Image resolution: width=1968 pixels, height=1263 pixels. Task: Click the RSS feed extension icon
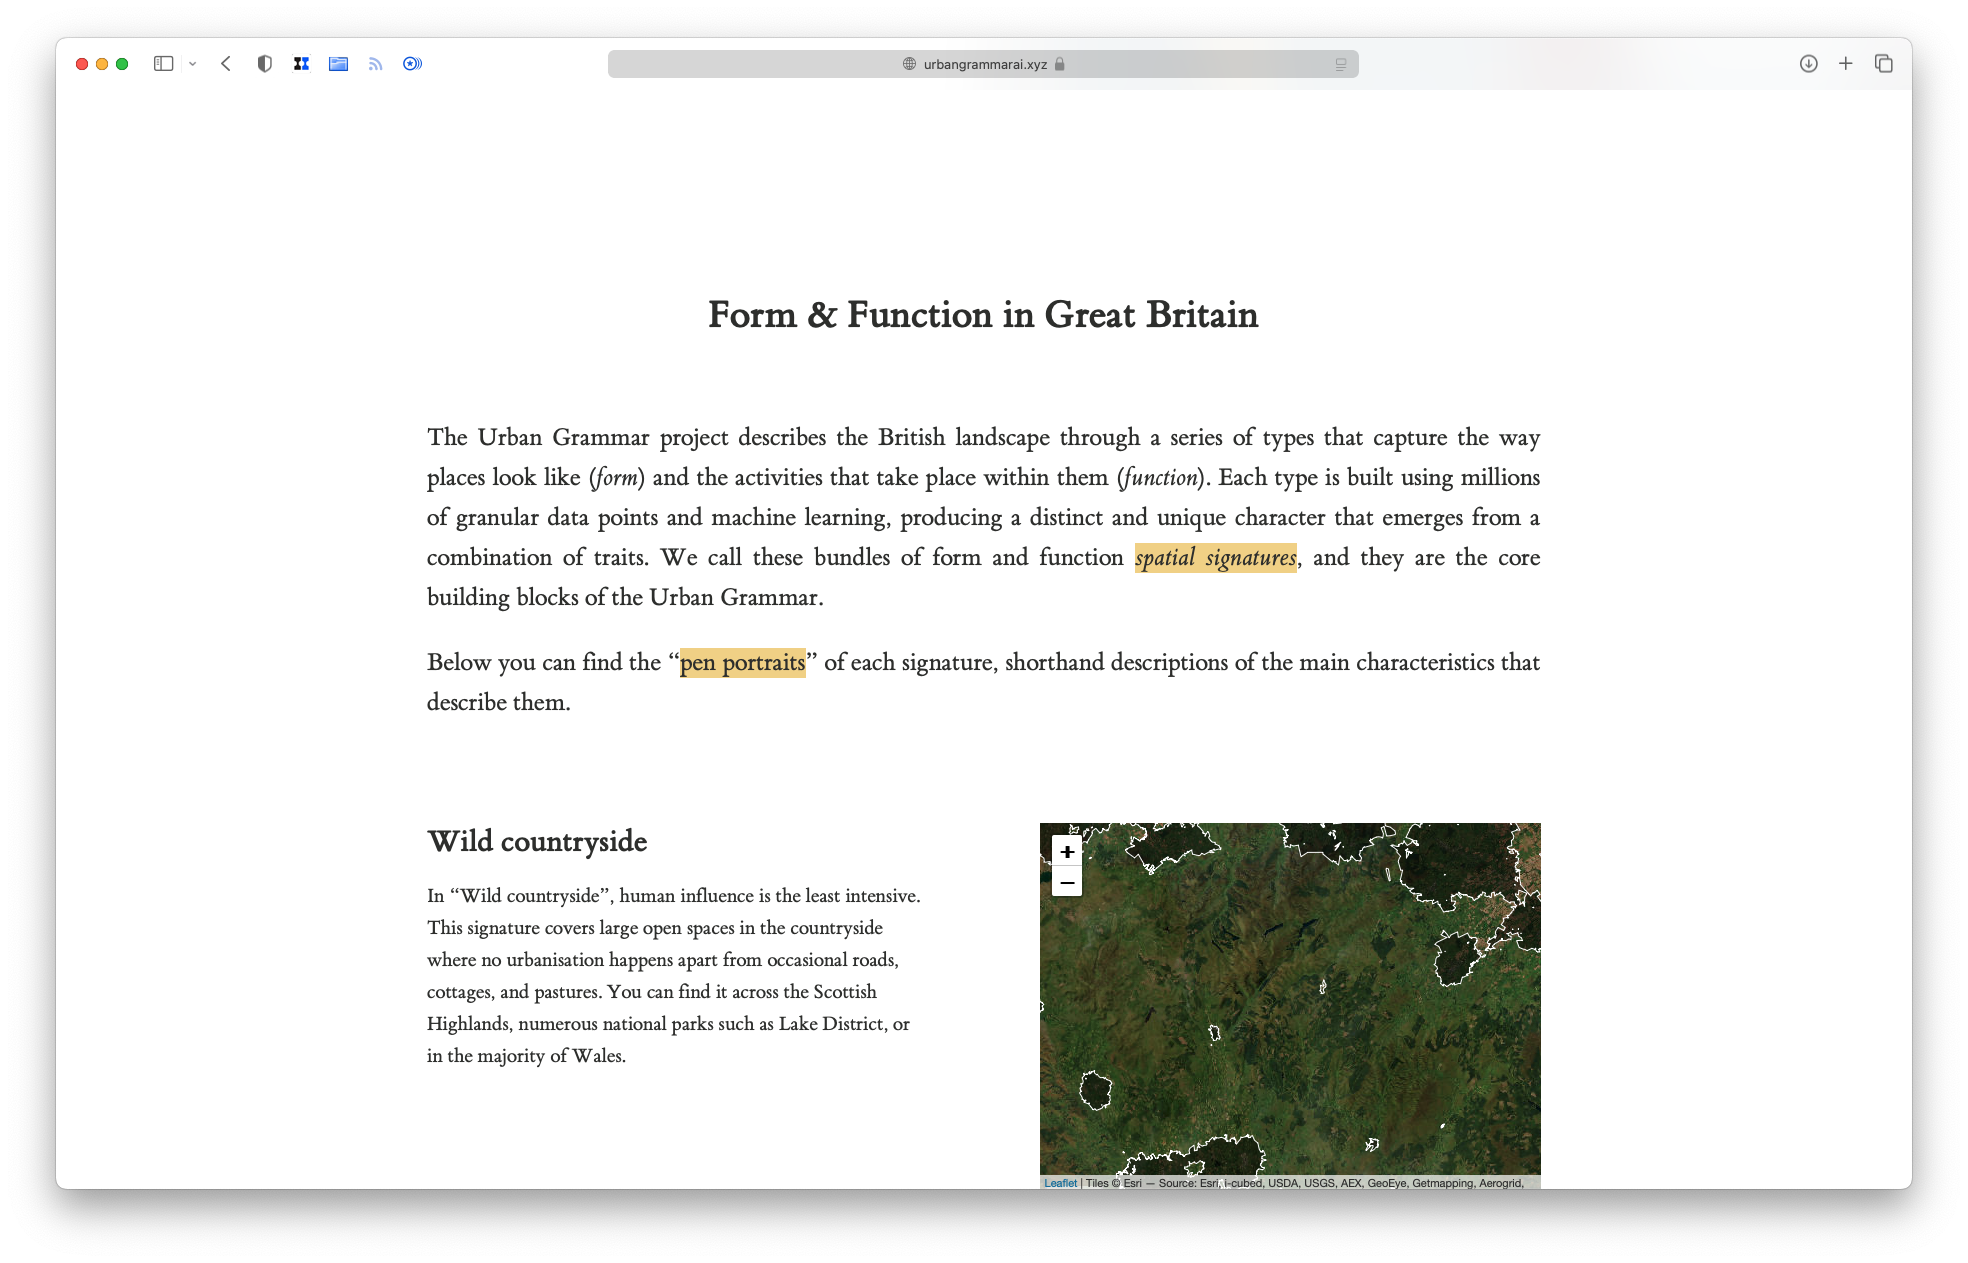(x=375, y=64)
